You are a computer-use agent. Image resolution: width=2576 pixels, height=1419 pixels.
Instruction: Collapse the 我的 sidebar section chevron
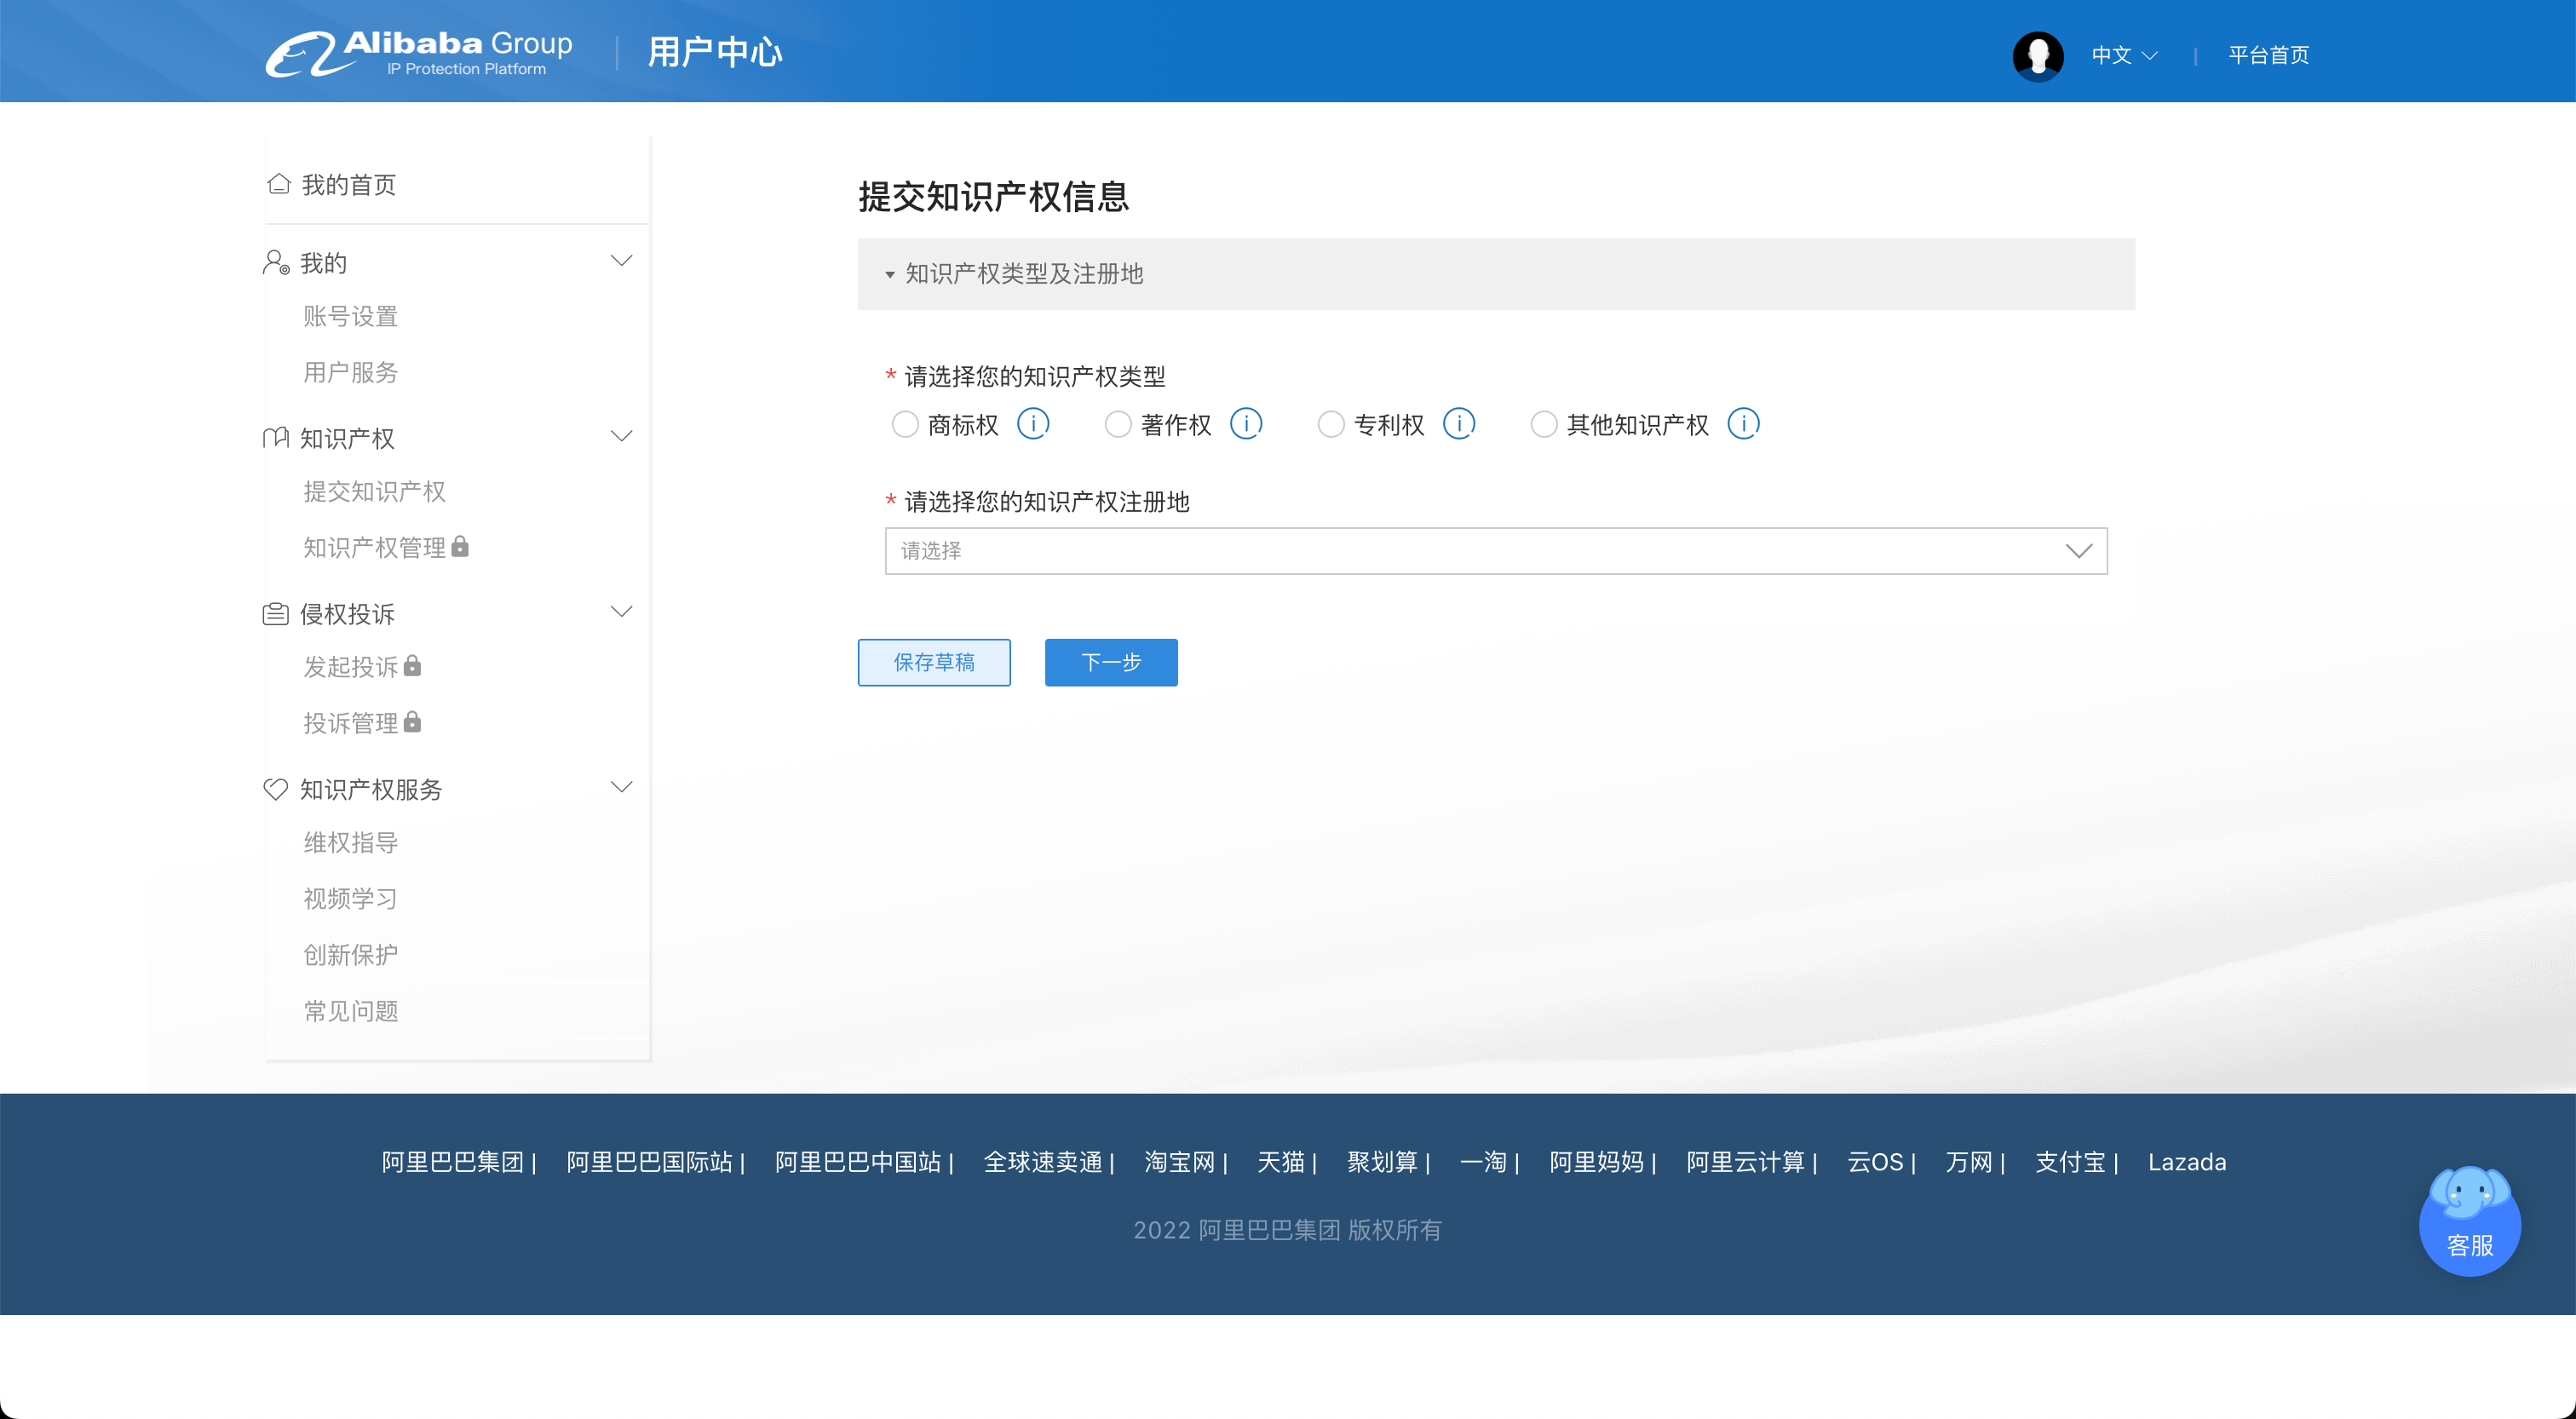coord(621,261)
